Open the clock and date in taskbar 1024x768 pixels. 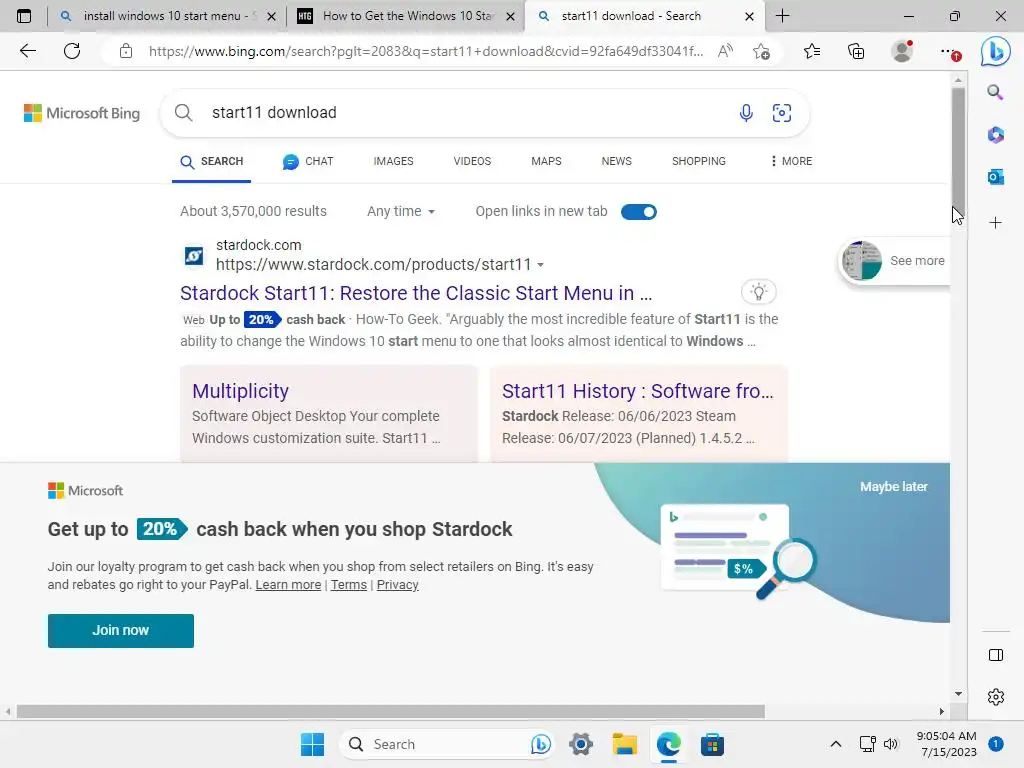(946, 744)
